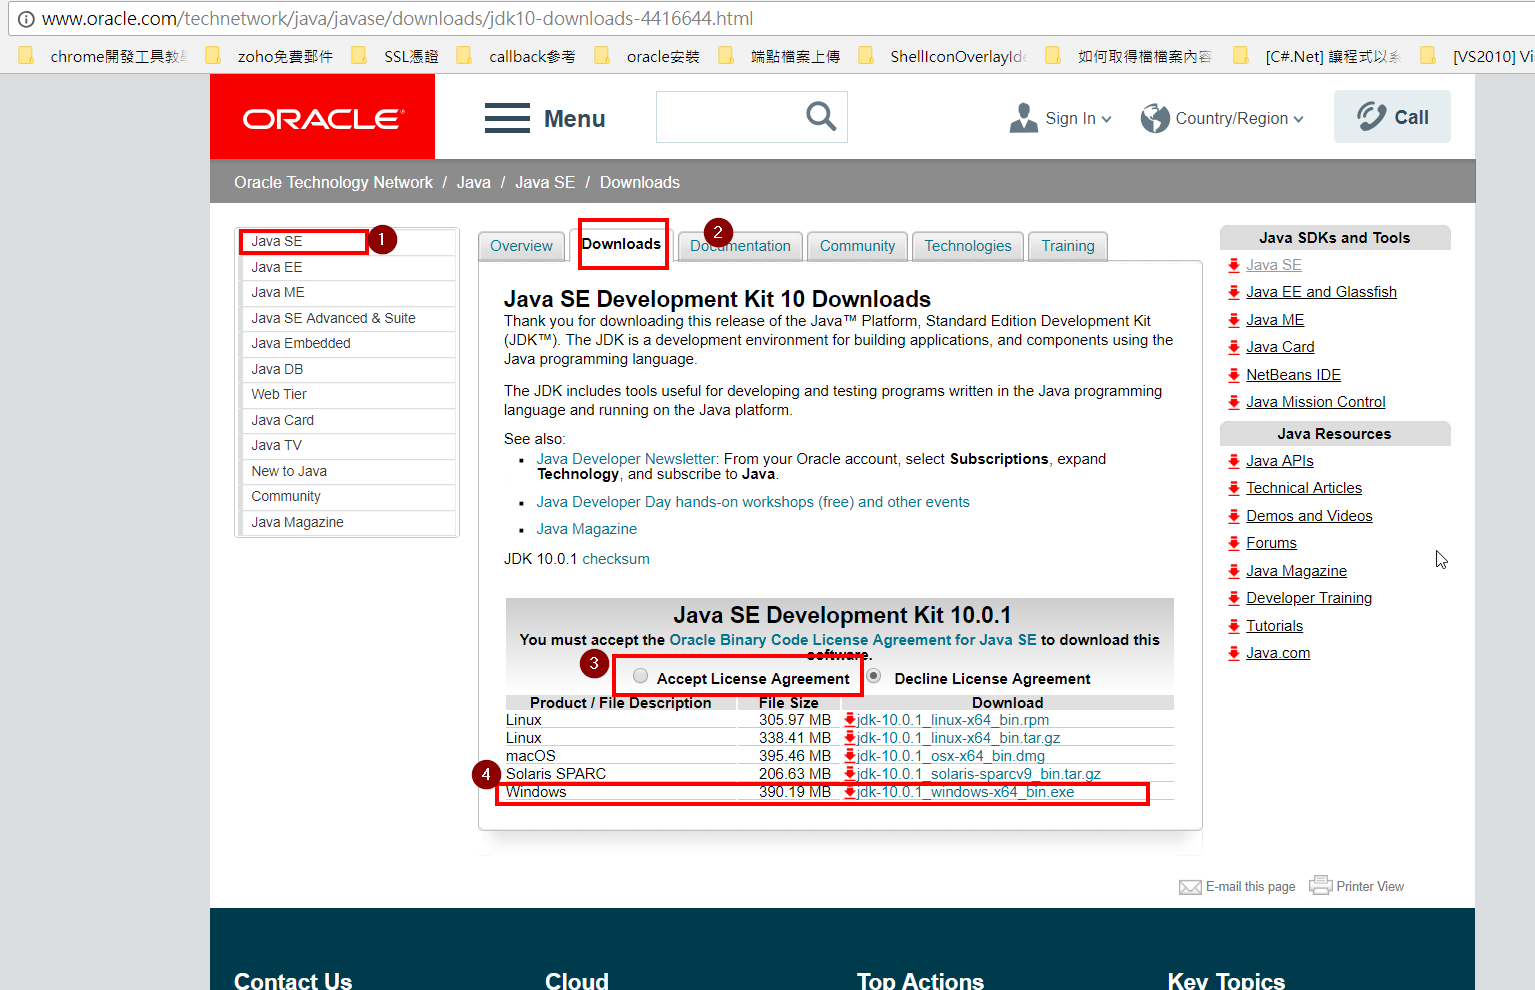
Task: Click download arrow icon beside Forums
Action: (1234, 543)
